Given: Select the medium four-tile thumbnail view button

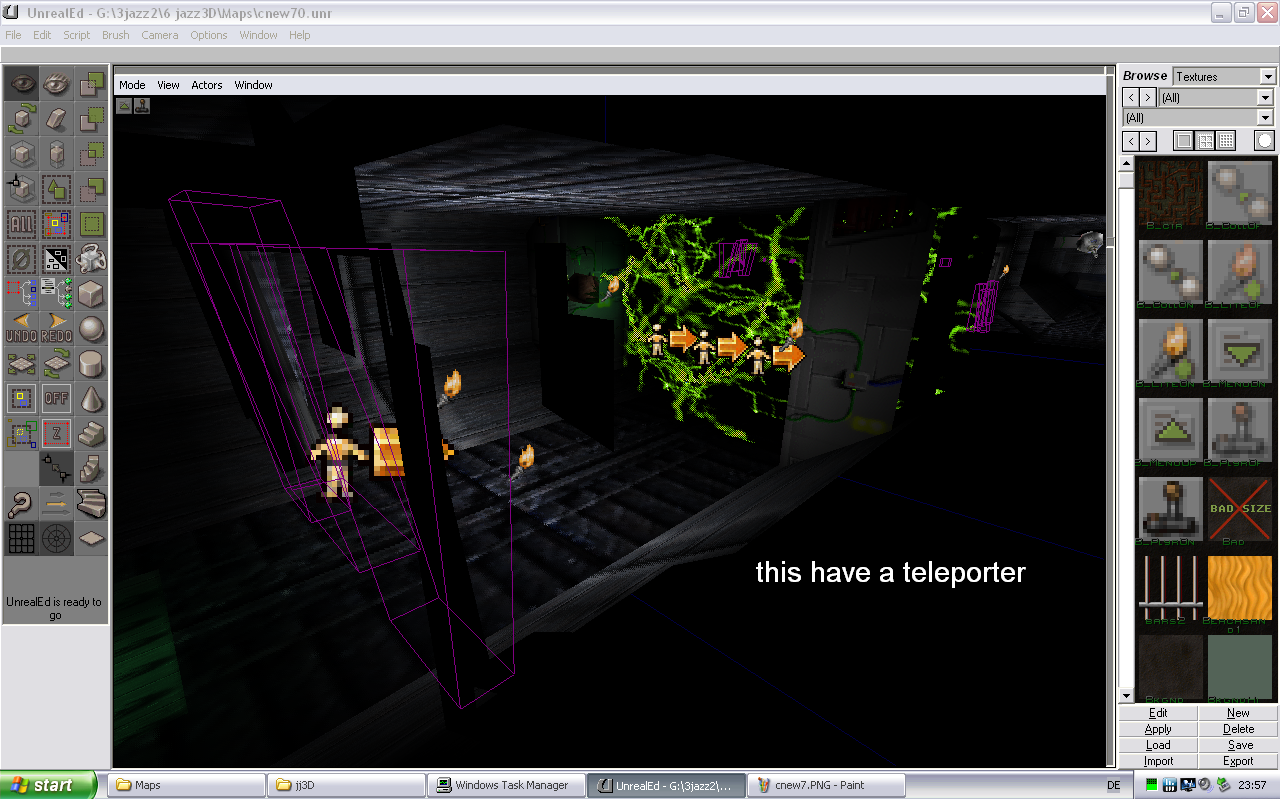Looking at the screenshot, I should [x=1205, y=141].
